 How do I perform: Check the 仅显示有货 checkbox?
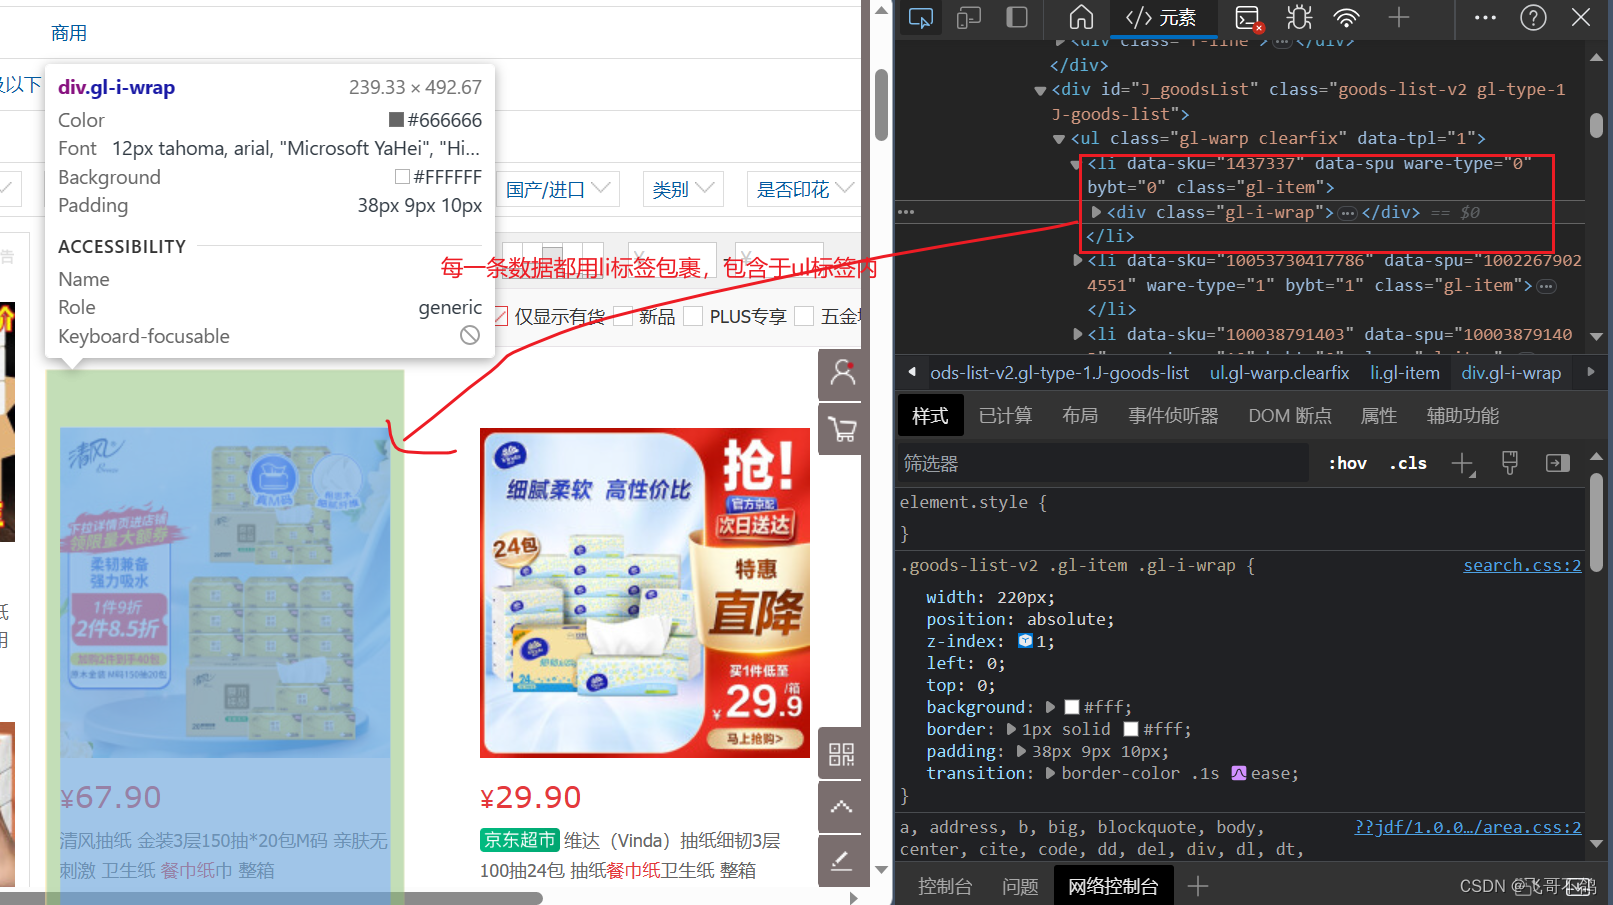[500, 317]
